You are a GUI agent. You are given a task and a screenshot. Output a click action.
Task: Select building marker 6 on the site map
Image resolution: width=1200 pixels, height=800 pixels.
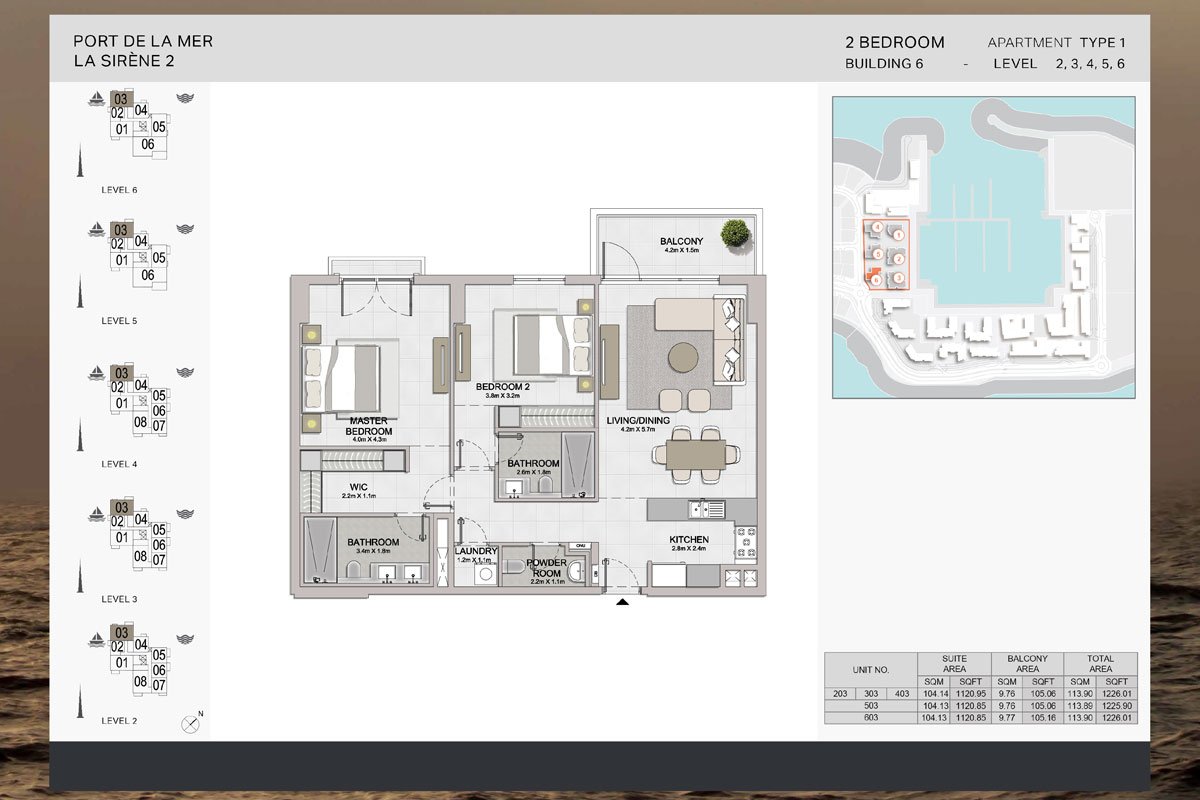877,281
